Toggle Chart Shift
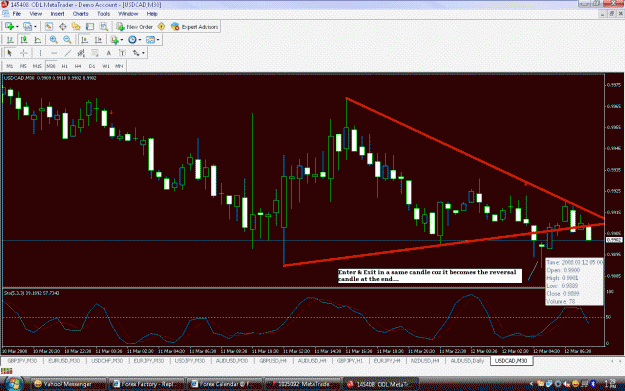The height and width of the screenshot is (391, 625). (98, 40)
